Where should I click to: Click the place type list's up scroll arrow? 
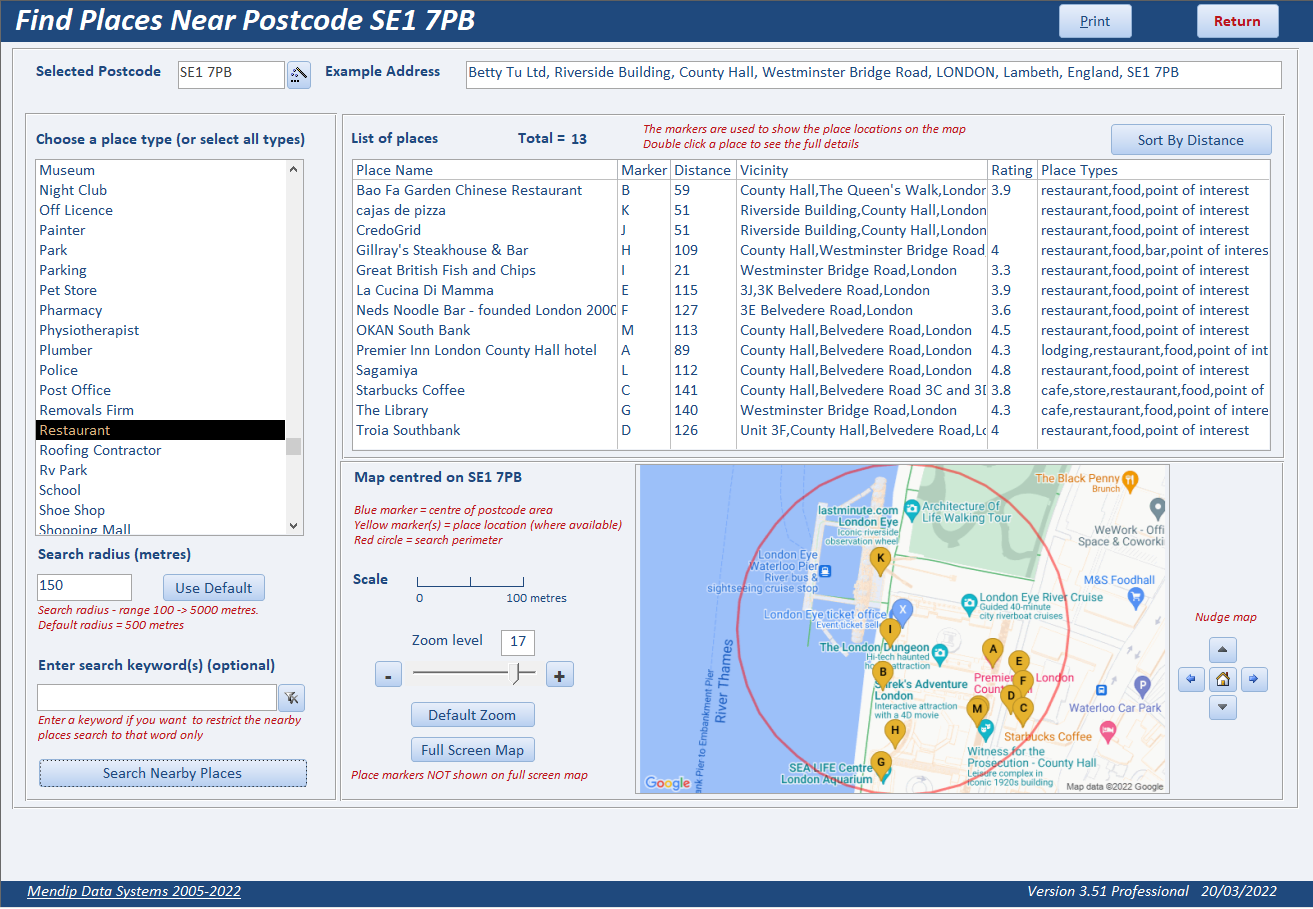294,169
